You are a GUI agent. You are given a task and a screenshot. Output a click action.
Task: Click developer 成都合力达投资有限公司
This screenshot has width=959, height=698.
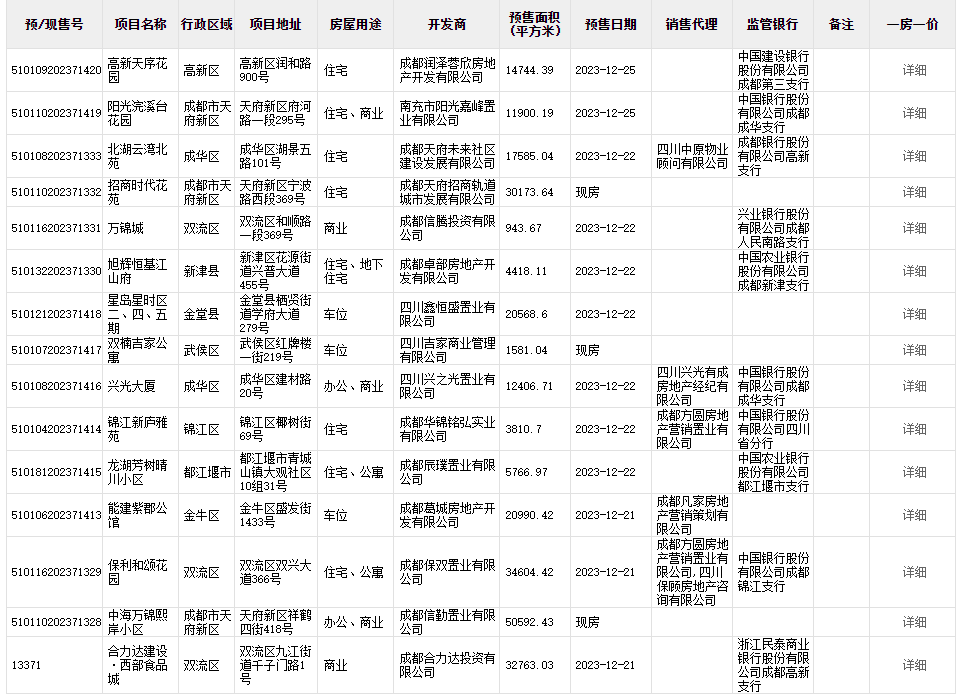[447, 665]
